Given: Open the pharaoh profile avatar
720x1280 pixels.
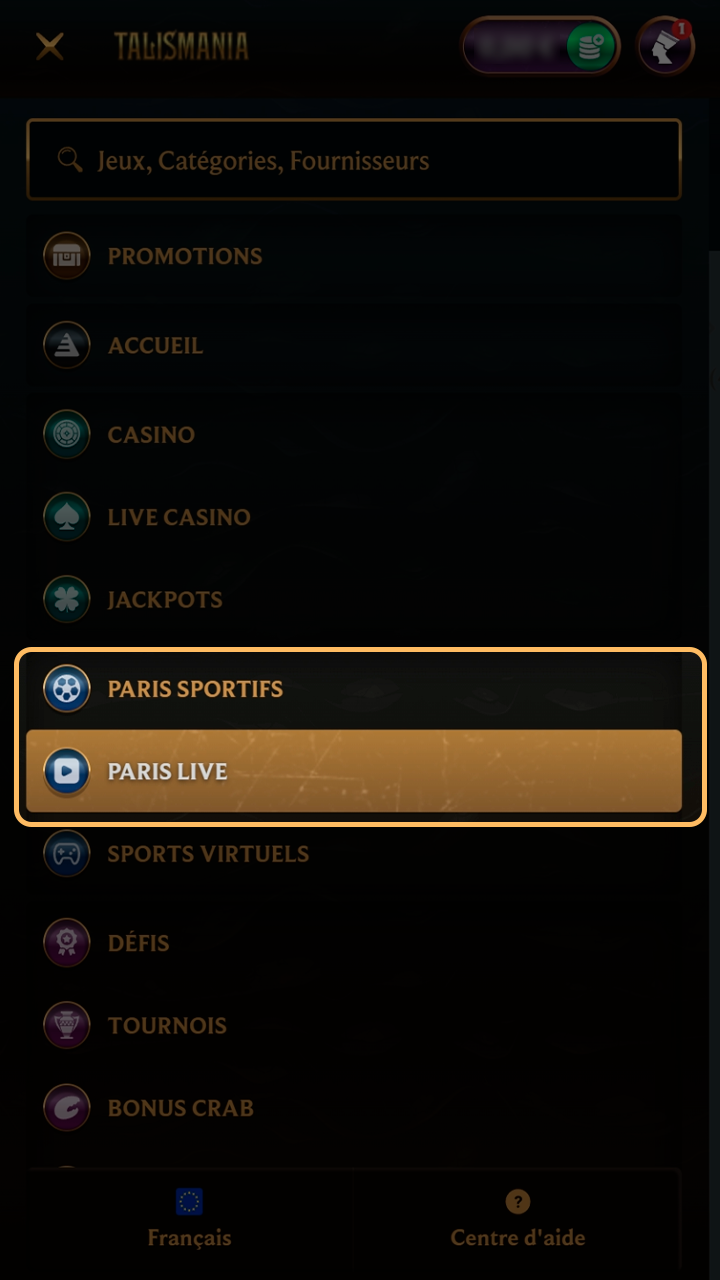Looking at the screenshot, I should 666,46.
